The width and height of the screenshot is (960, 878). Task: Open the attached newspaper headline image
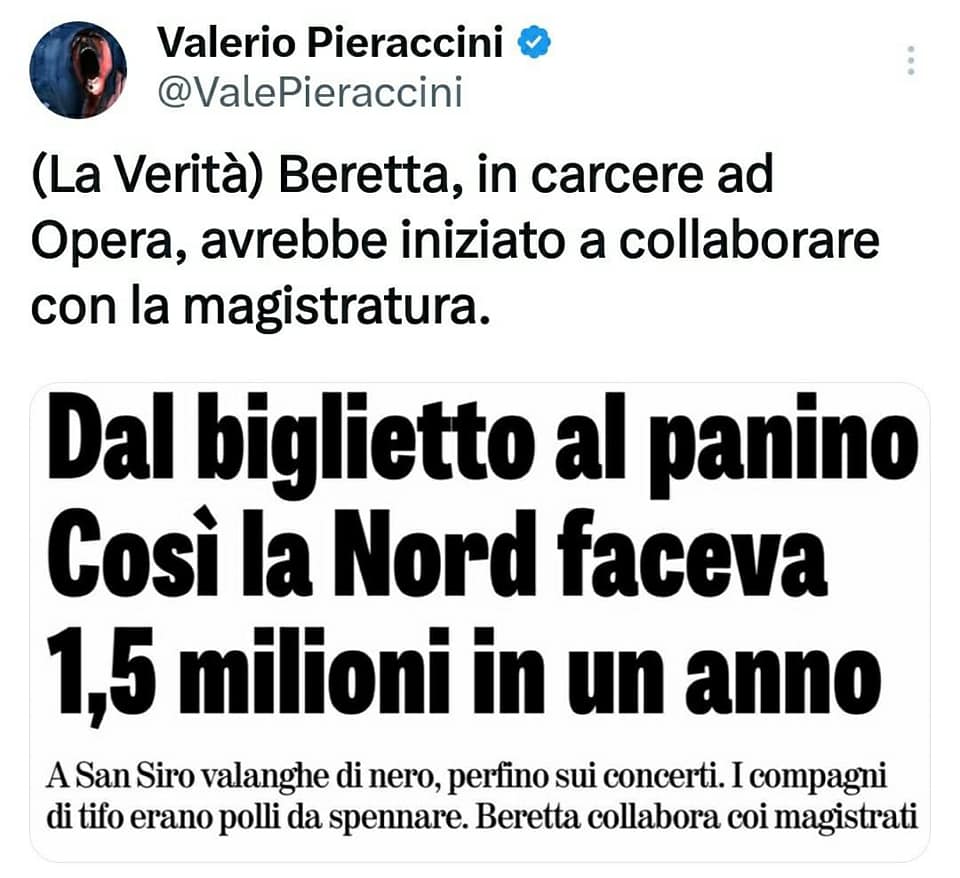click(x=480, y=622)
